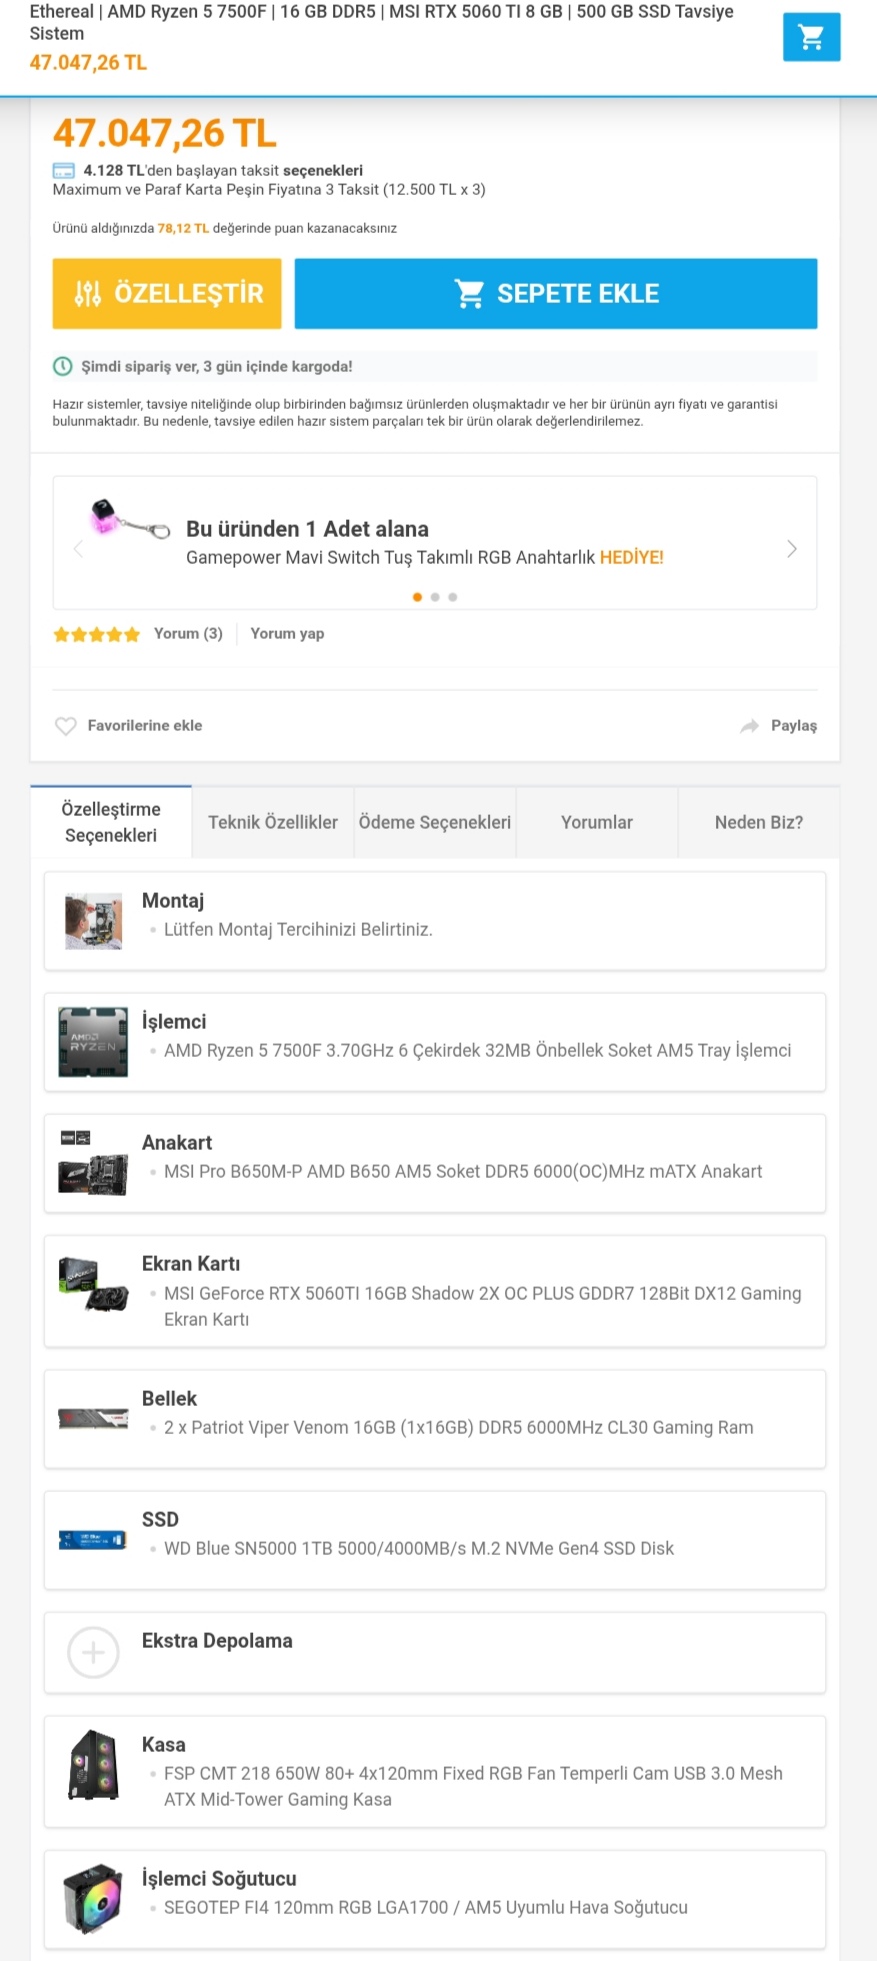Click the RGB keychain gift image
The image size is (877, 1961).
128,519
